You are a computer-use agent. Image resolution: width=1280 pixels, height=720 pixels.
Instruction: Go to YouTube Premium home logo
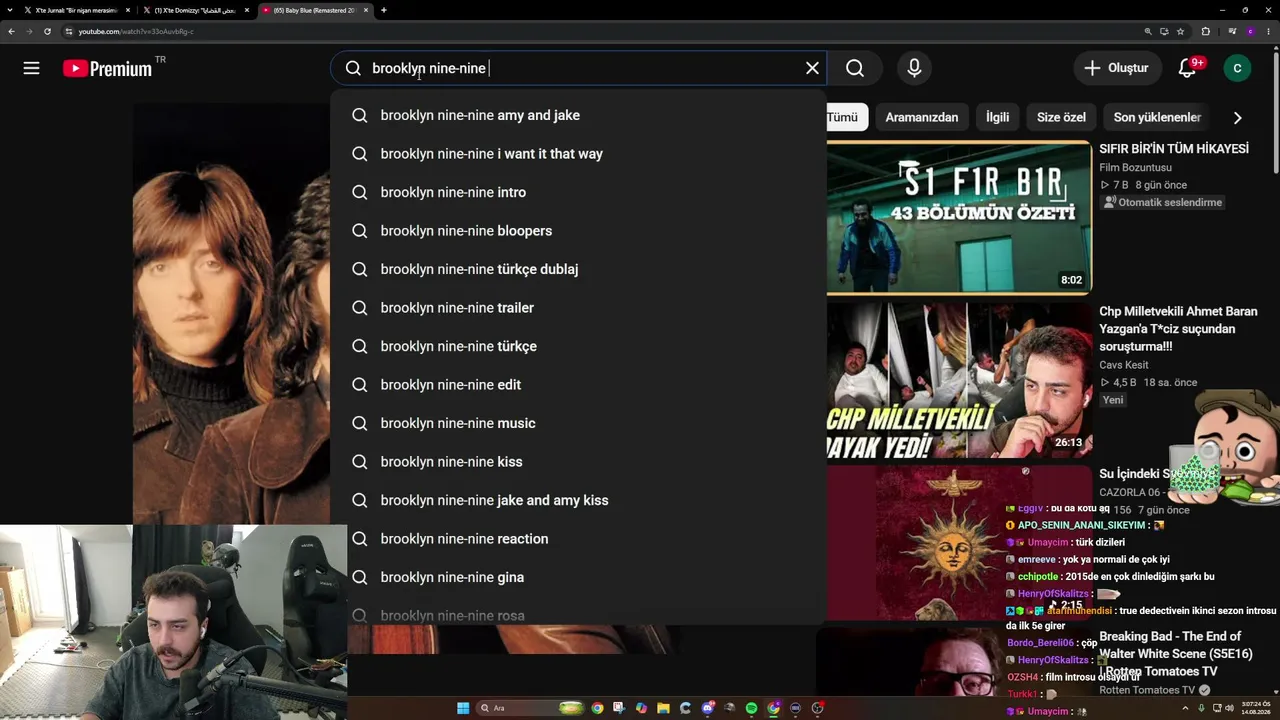point(107,68)
